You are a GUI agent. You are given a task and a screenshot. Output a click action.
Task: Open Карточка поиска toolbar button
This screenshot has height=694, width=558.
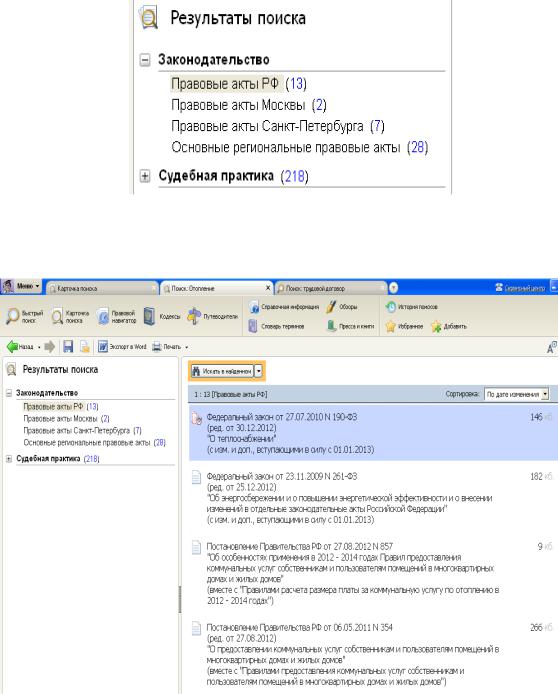coord(70,316)
